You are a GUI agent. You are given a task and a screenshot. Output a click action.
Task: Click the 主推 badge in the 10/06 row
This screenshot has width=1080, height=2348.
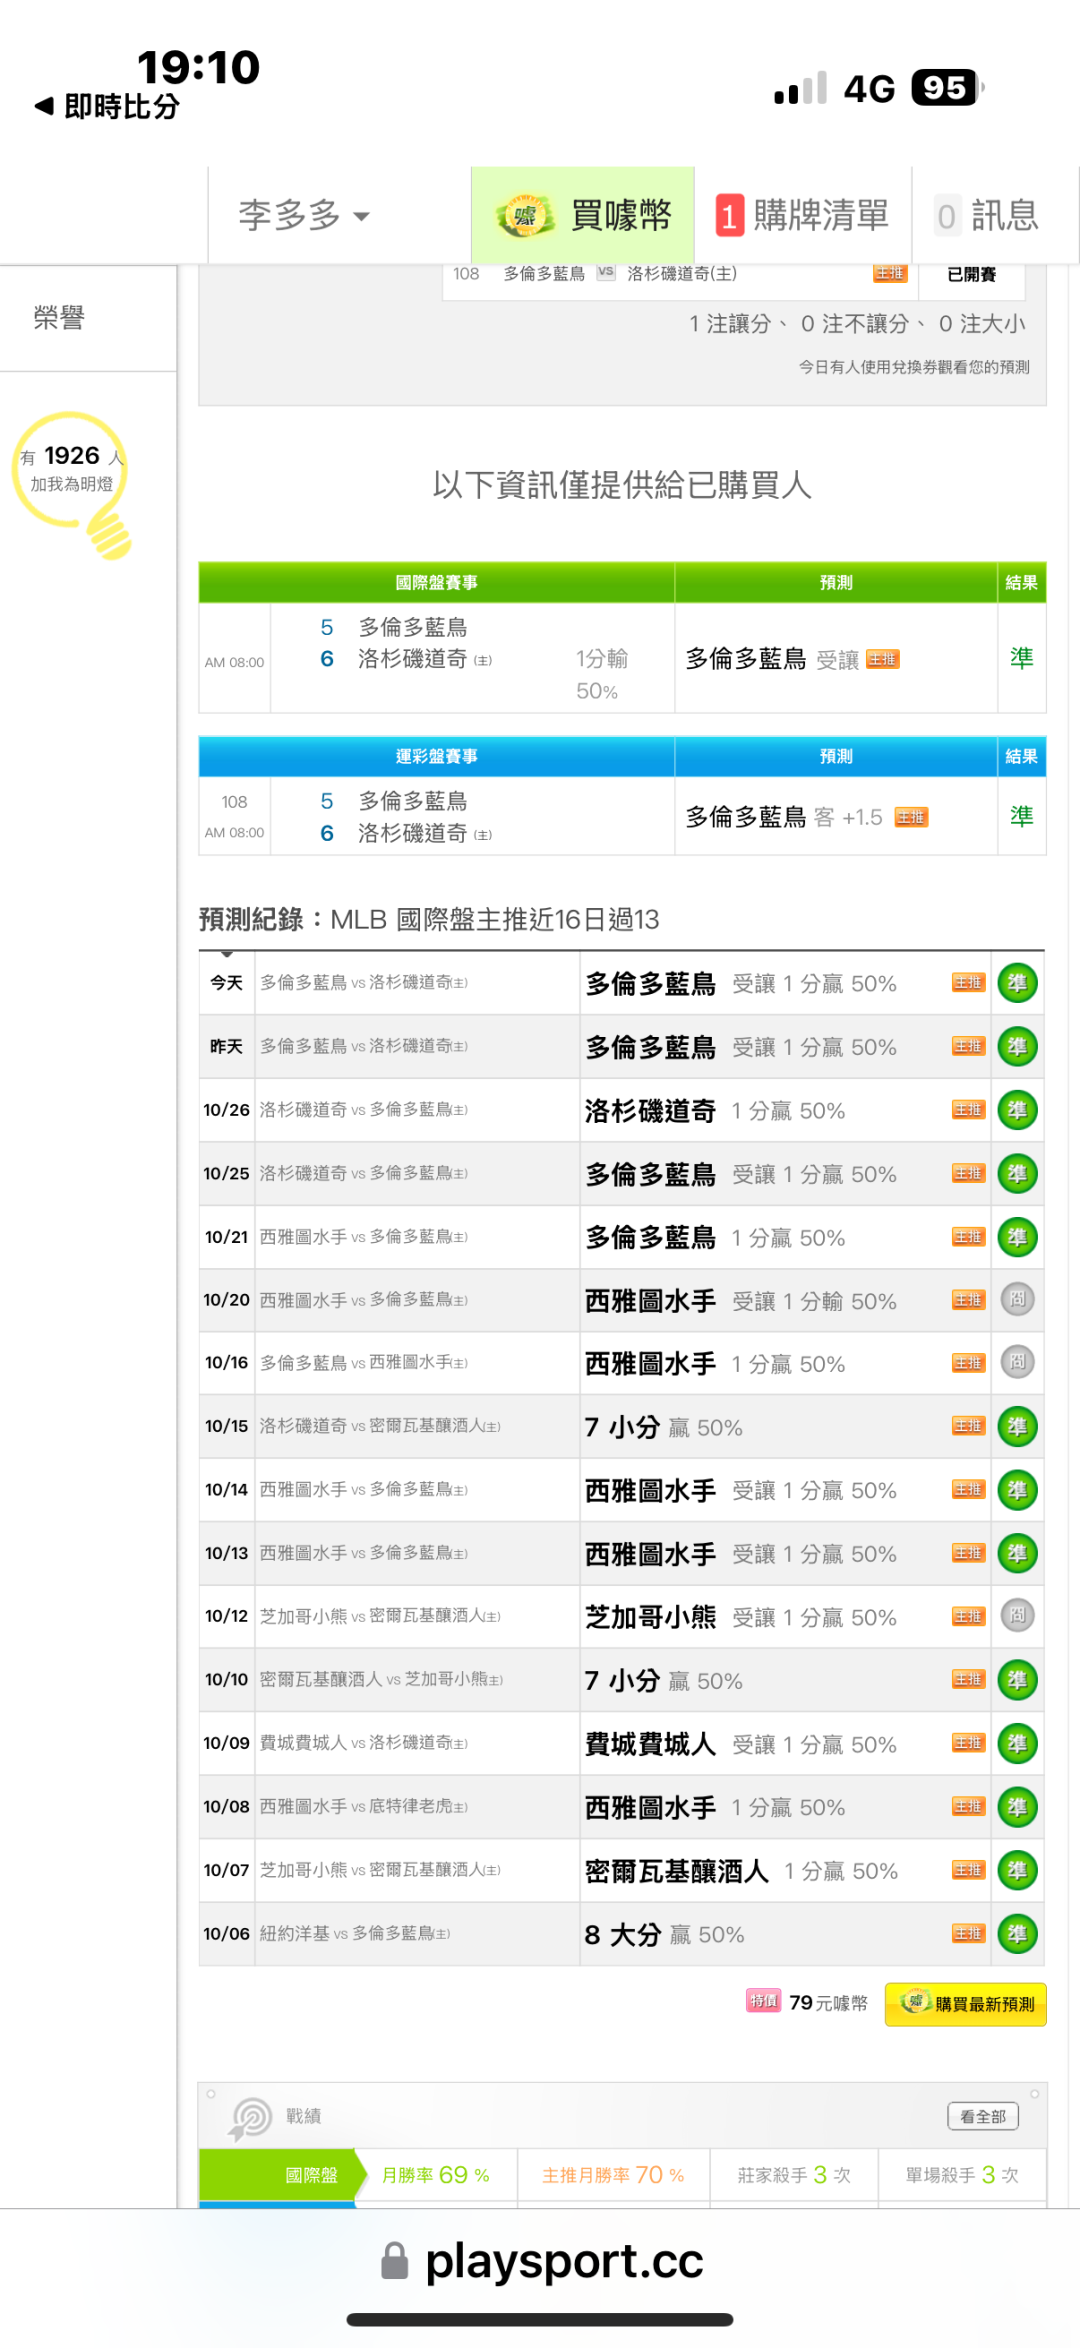[968, 1934]
